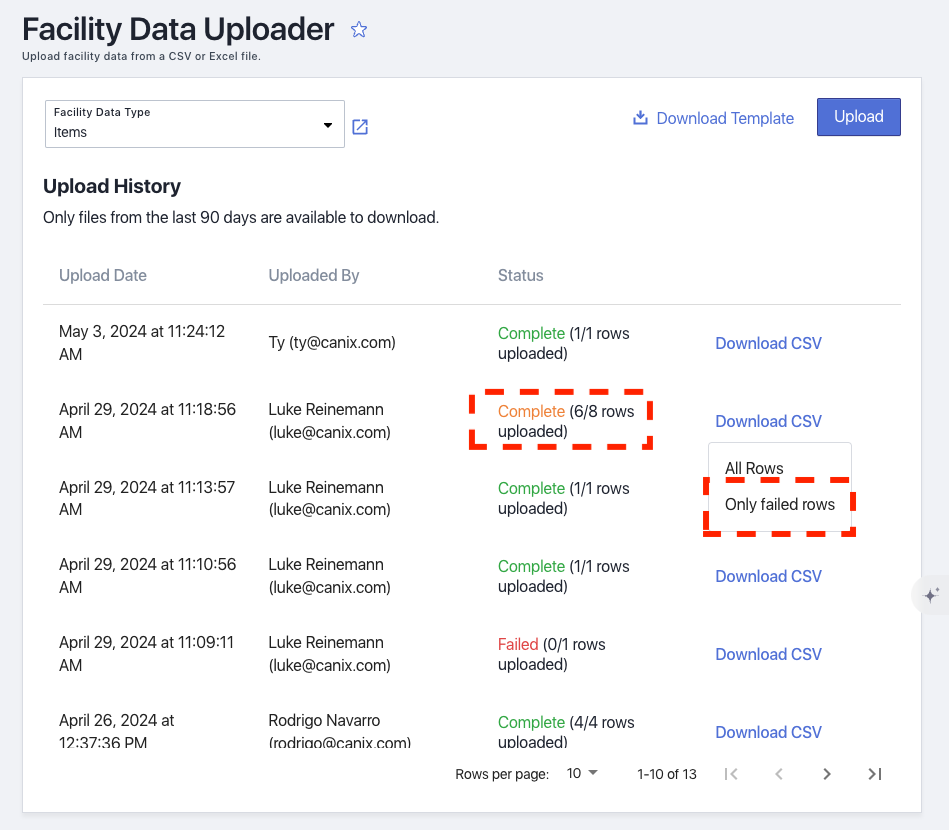Viewport: 949px width, 830px height.
Task: Click the download icon next to Download Template
Action: [x=639, y=117]
